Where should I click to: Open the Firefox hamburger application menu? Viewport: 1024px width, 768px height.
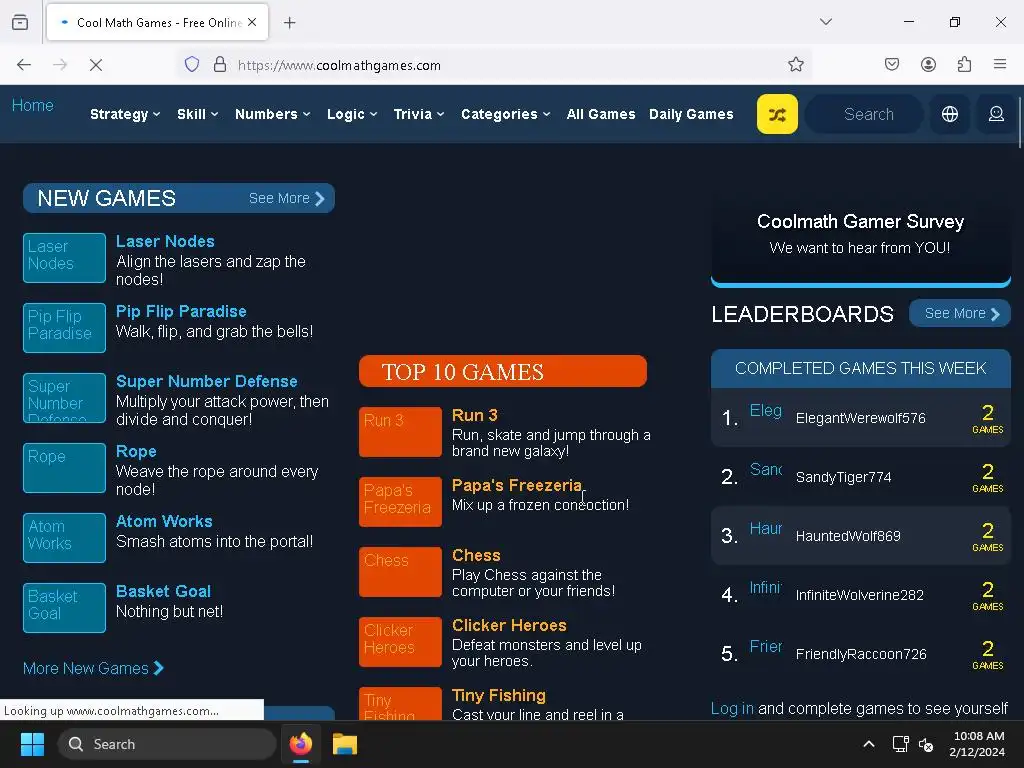(x=1000, y=65)
